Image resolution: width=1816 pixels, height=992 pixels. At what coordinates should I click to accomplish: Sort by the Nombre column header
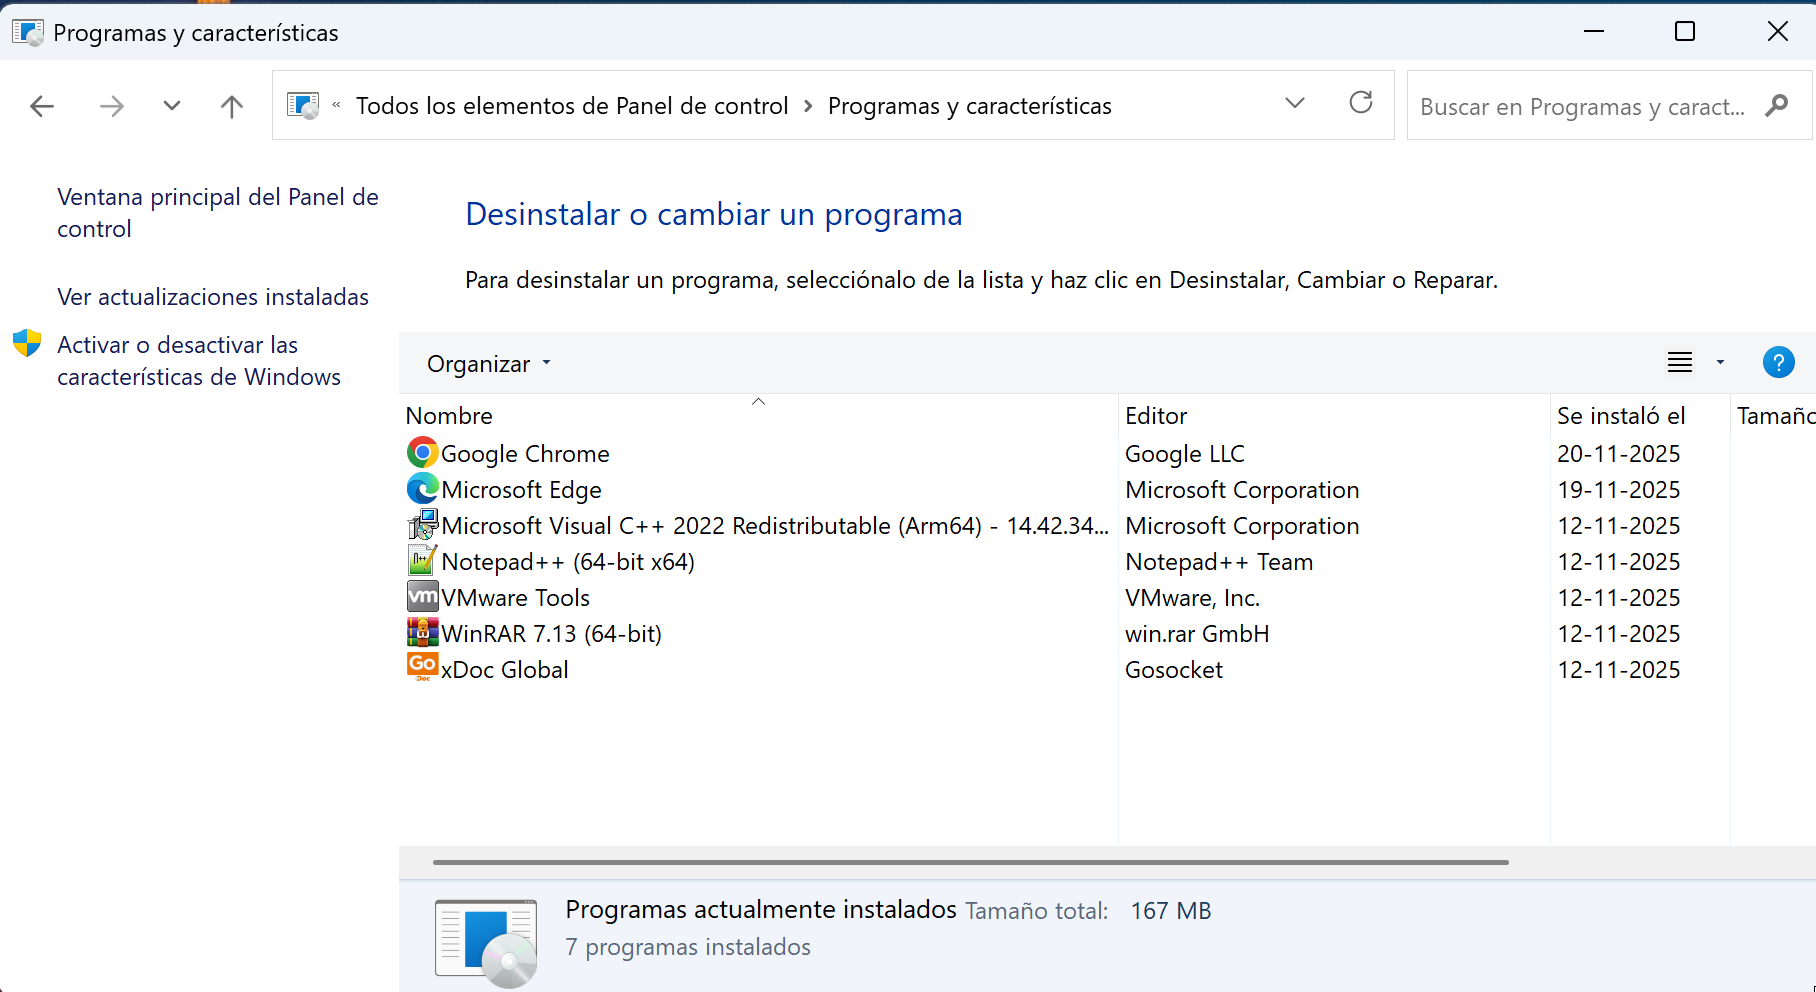(x=758, y=415)
